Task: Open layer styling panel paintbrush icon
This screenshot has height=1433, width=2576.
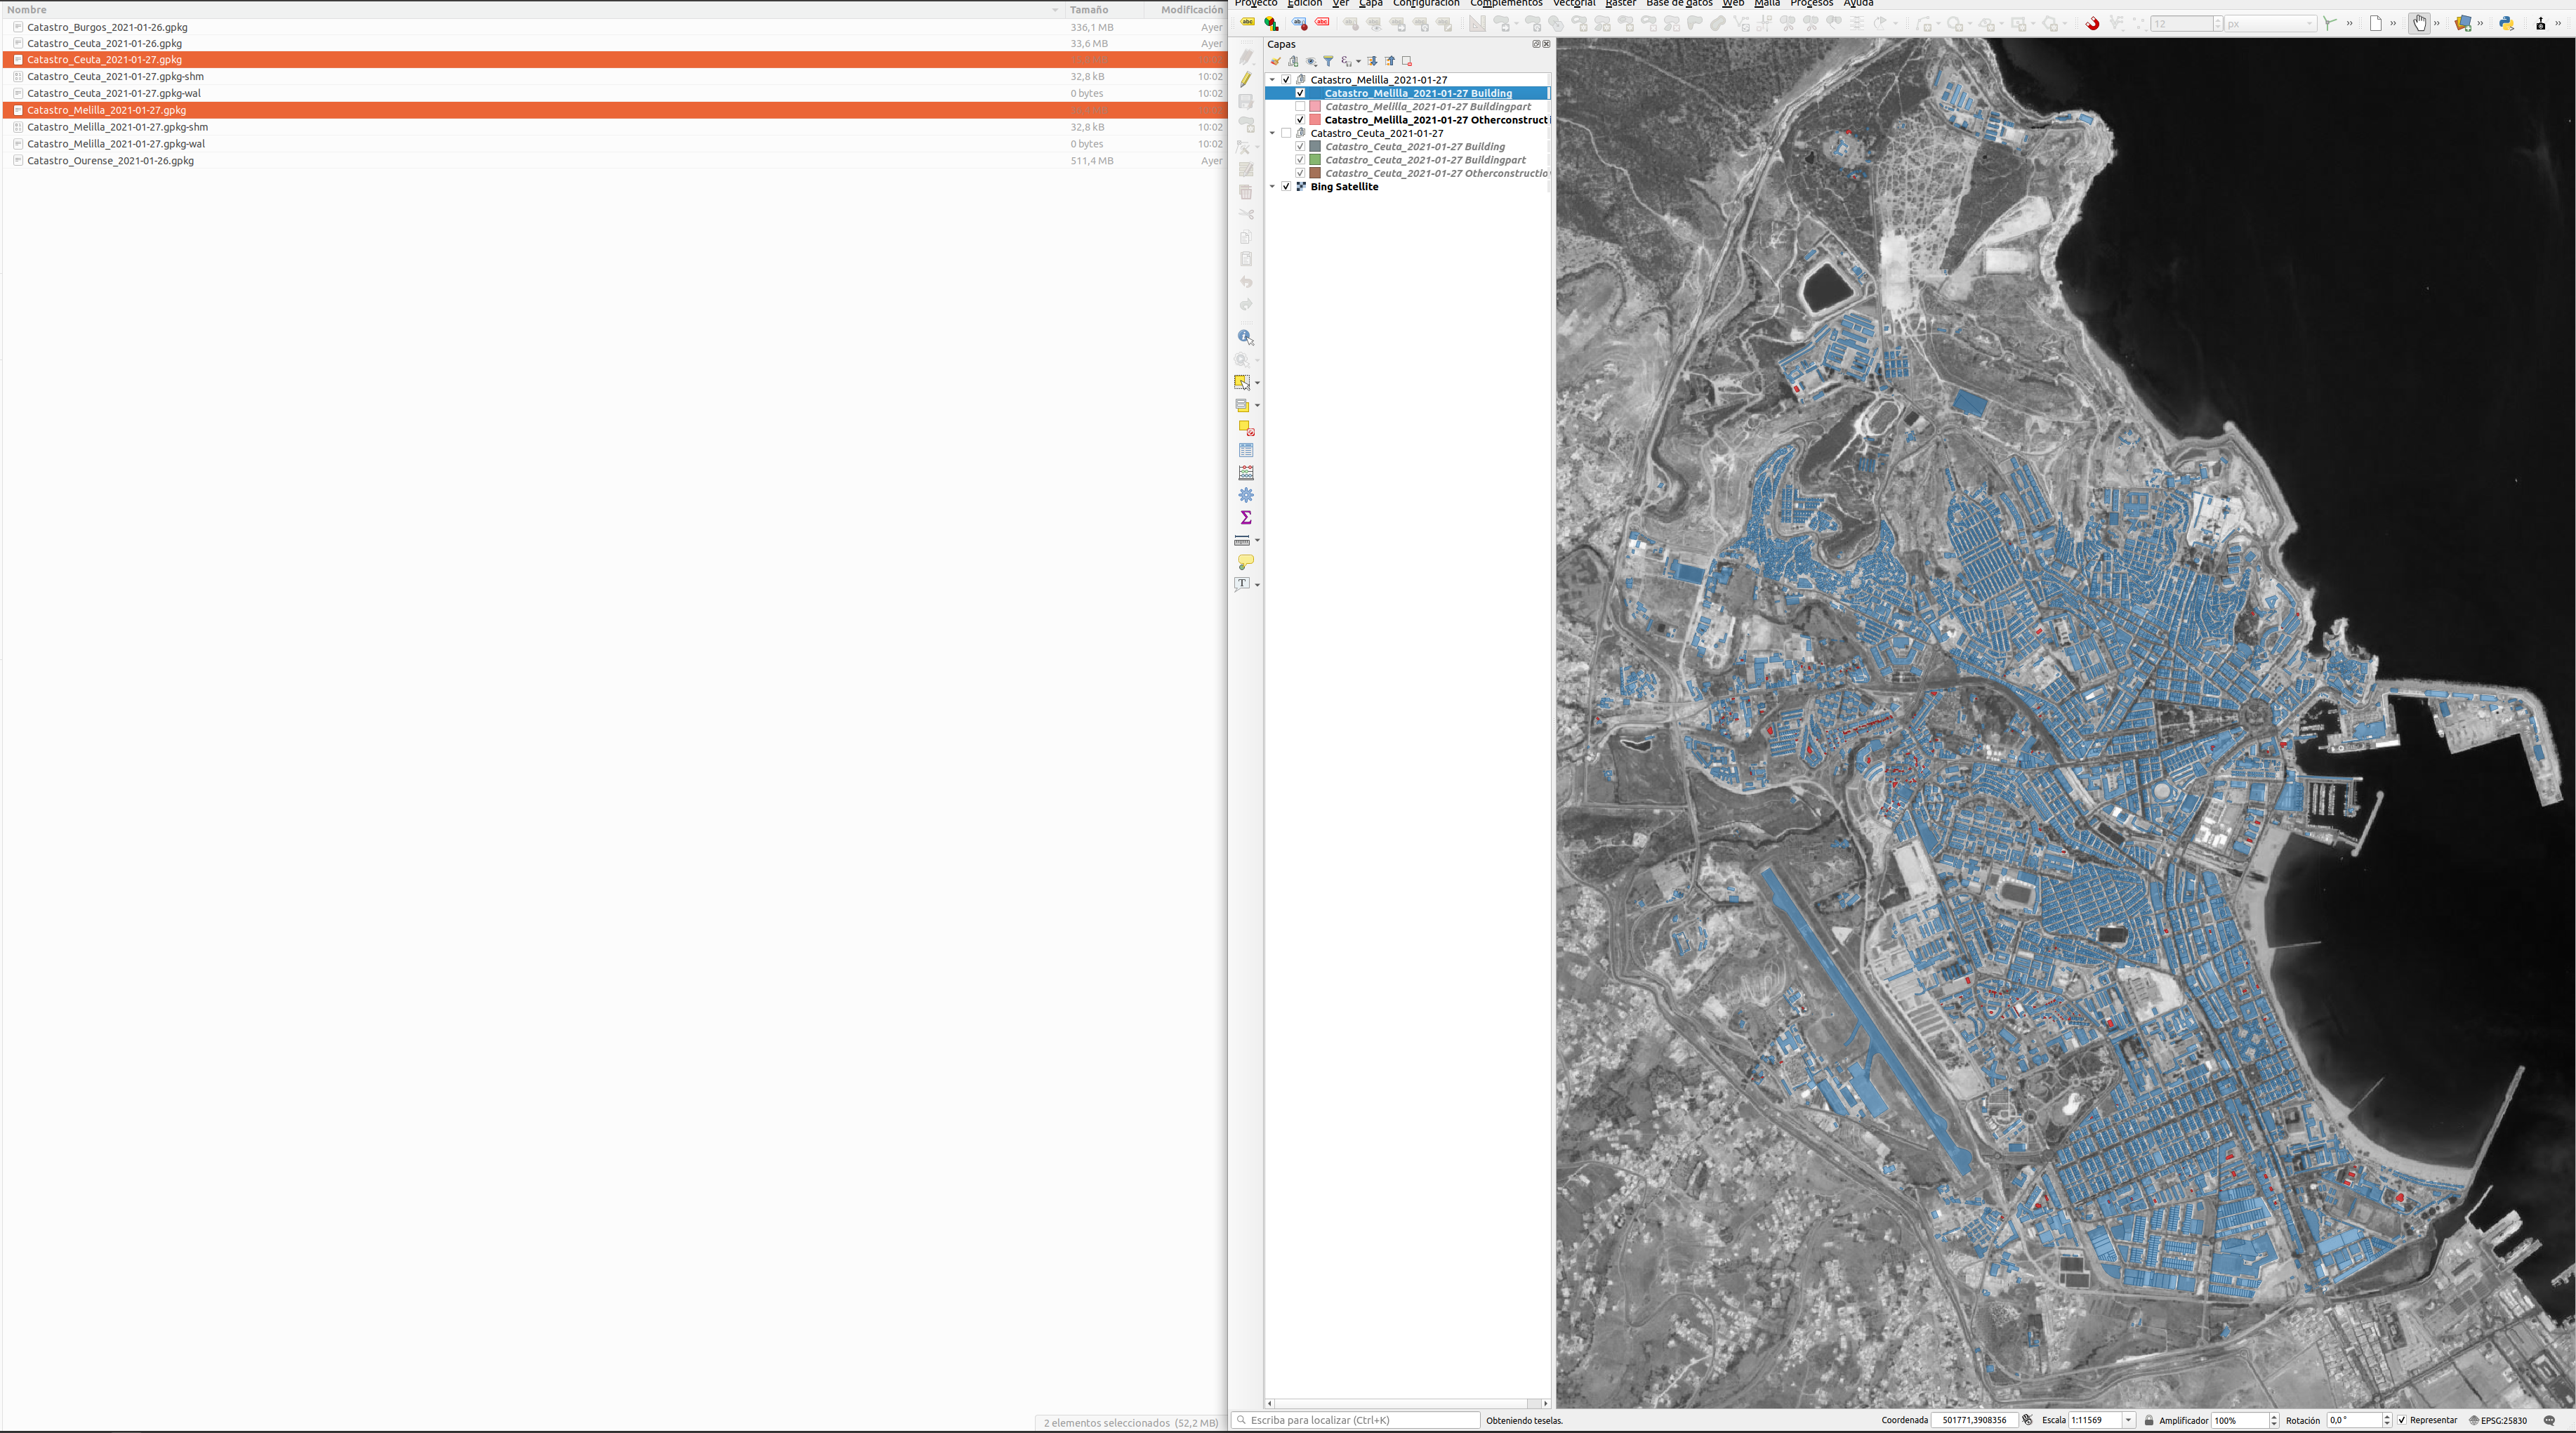Action: [x=1275, y=61]
